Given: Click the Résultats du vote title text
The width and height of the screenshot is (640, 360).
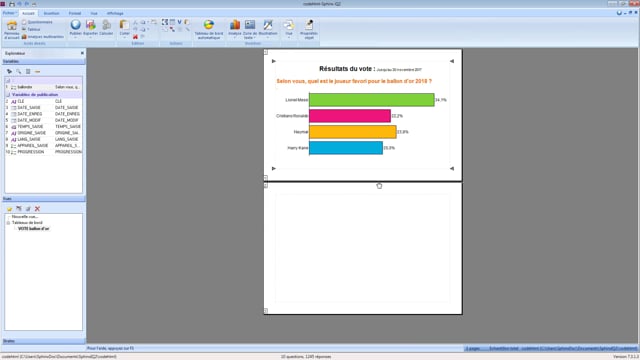Looking at the screenshot, I should pyautogui.click(x=347, y=69).
